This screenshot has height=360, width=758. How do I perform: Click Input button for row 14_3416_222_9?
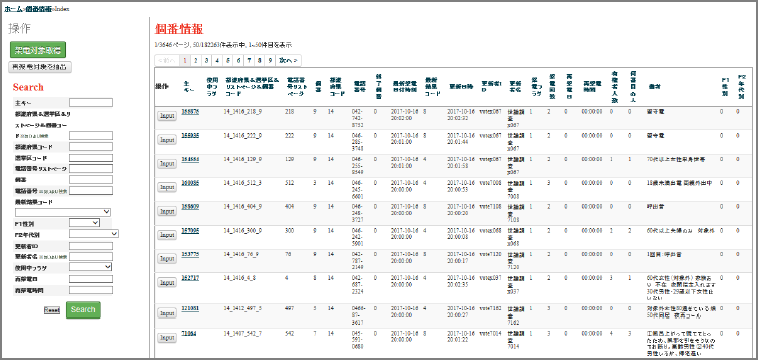[x=167, y=140]
